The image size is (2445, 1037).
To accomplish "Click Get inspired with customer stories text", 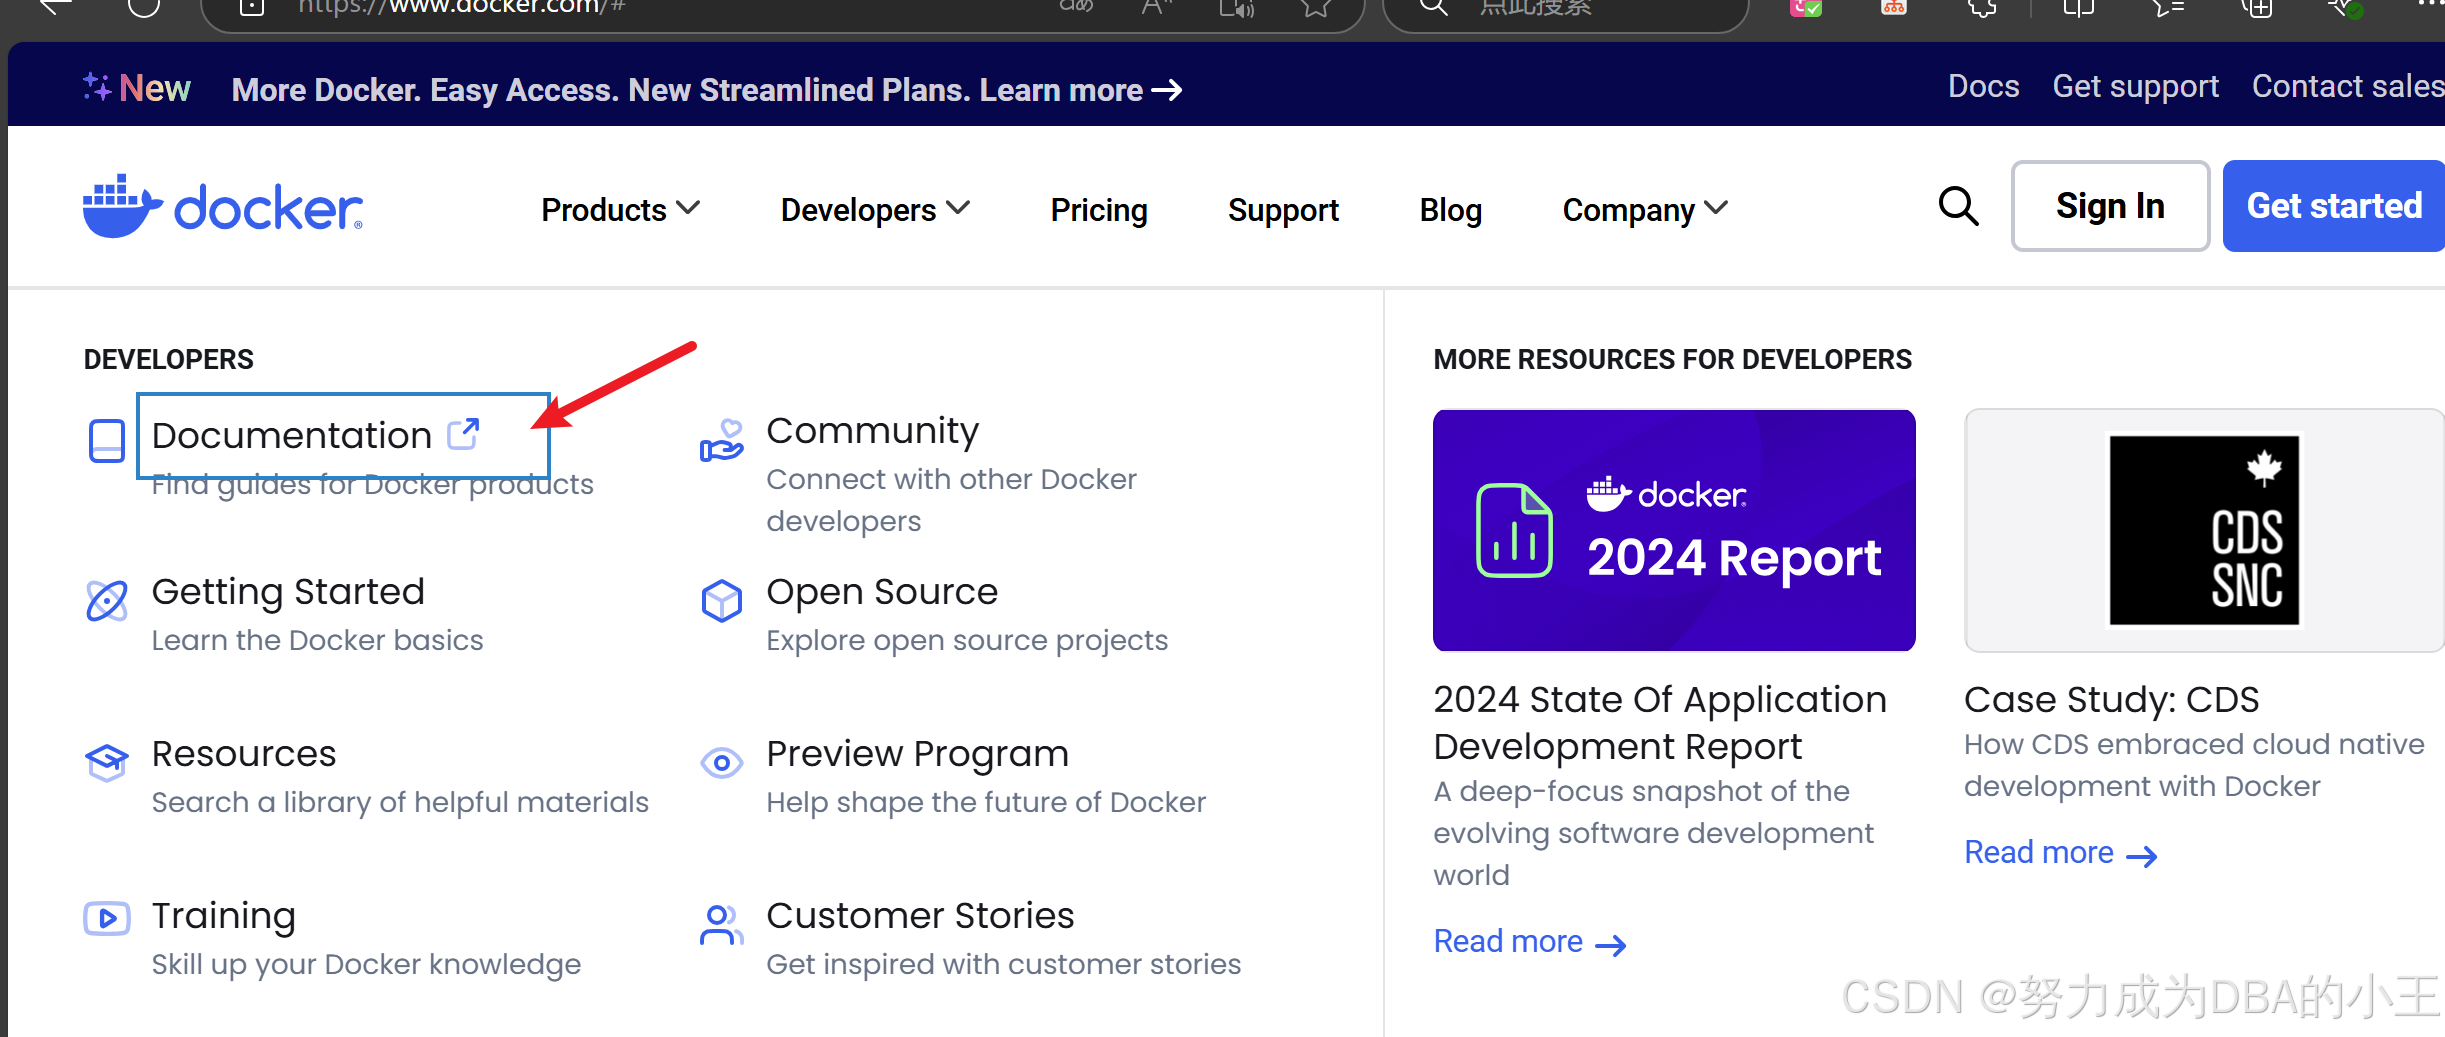I will (1003, 965).
